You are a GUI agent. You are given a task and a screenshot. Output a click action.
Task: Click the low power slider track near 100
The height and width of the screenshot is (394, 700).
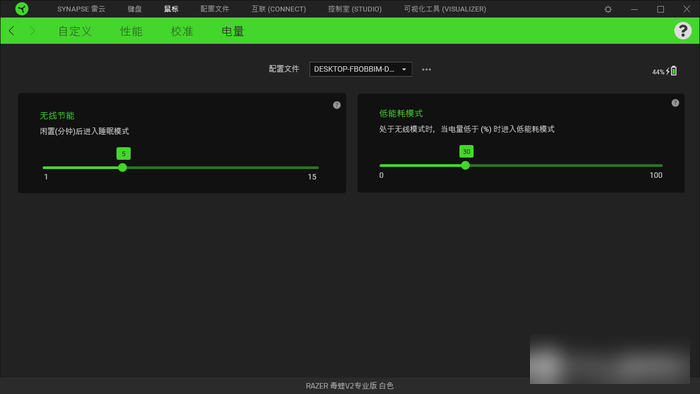pos(655,166)
